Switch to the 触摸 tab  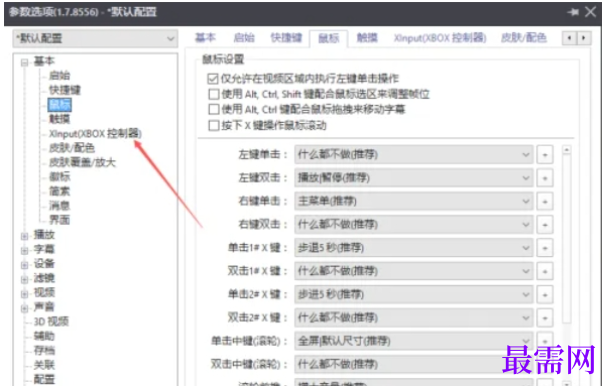coord(367,38)
